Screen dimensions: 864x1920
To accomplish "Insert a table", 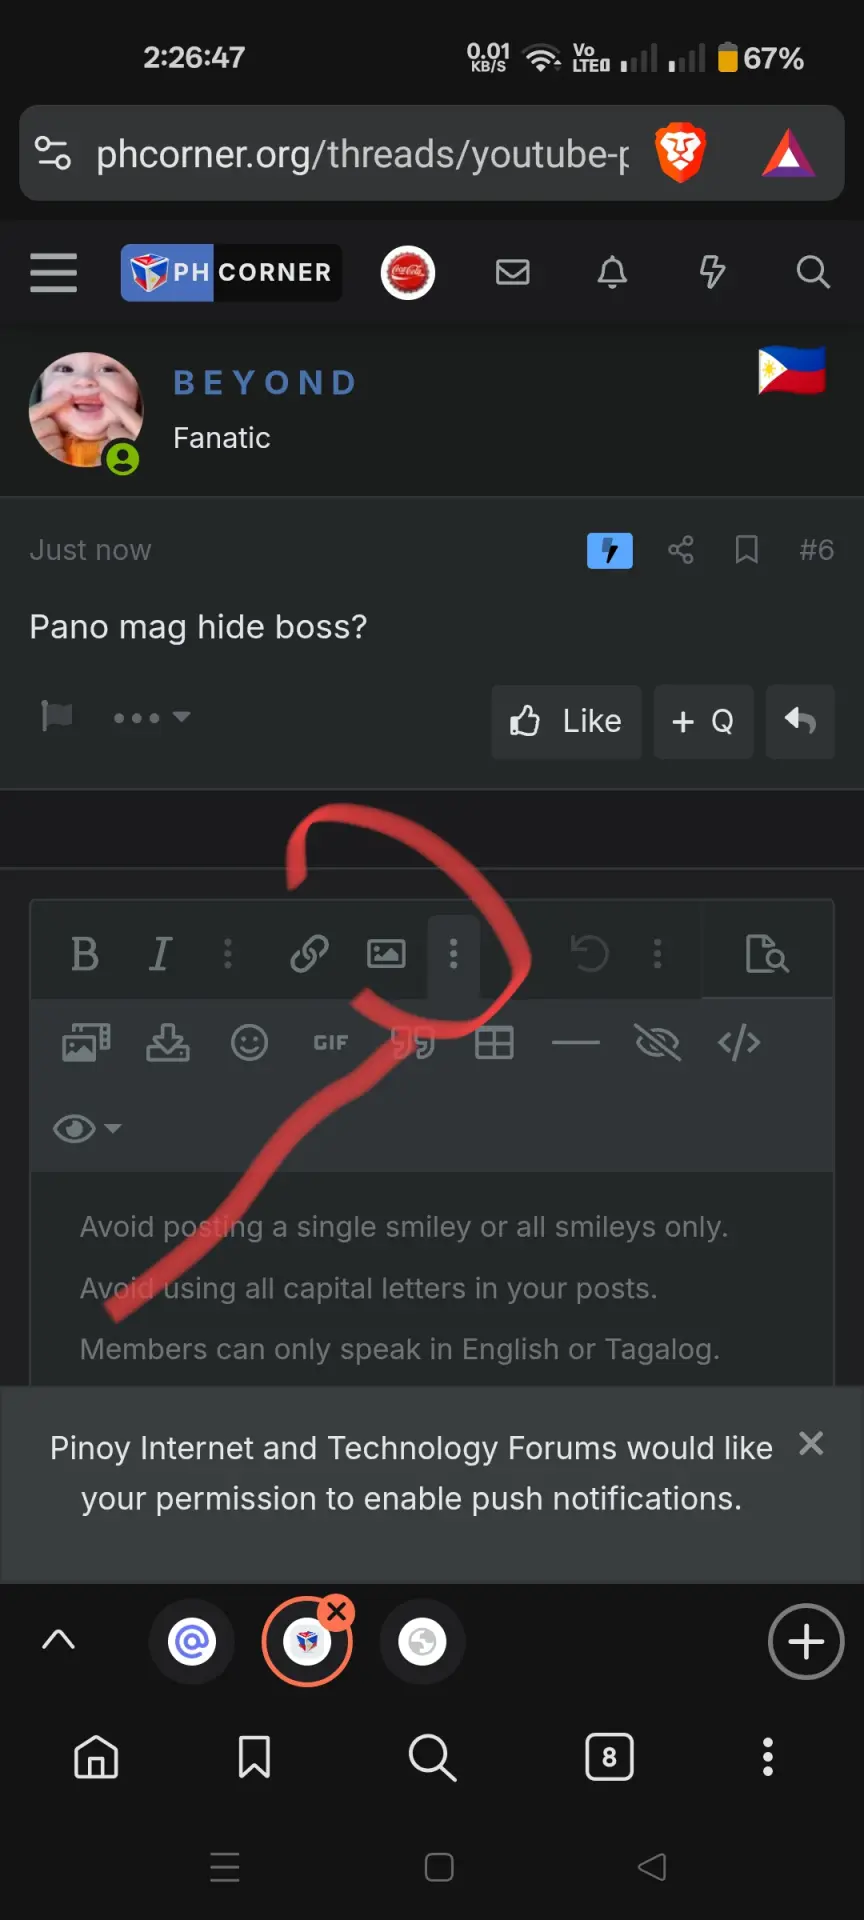I will pyautogui.click(x=494, y=1043).
